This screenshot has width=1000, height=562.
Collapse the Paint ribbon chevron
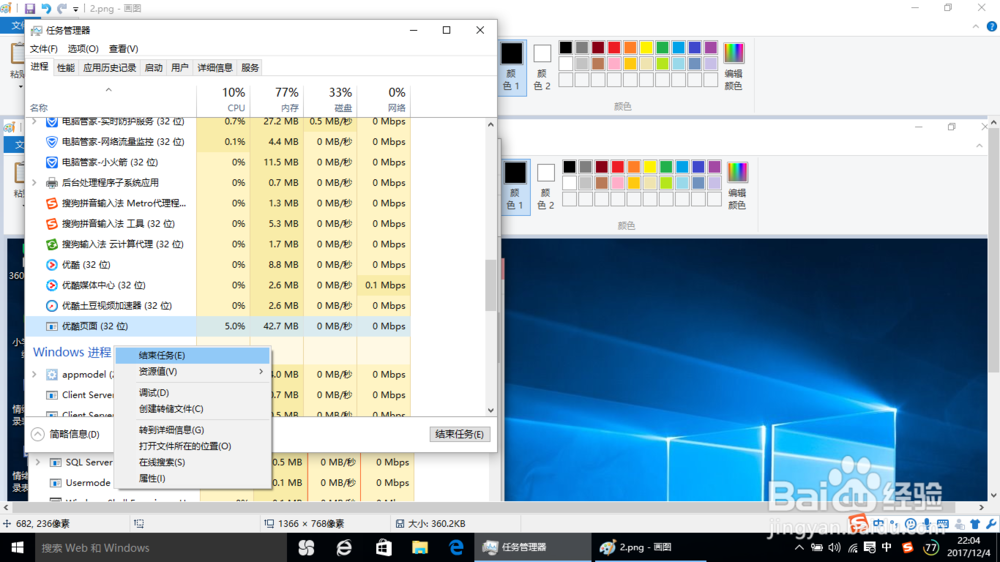pyautogui.click(x=976, y=26)
